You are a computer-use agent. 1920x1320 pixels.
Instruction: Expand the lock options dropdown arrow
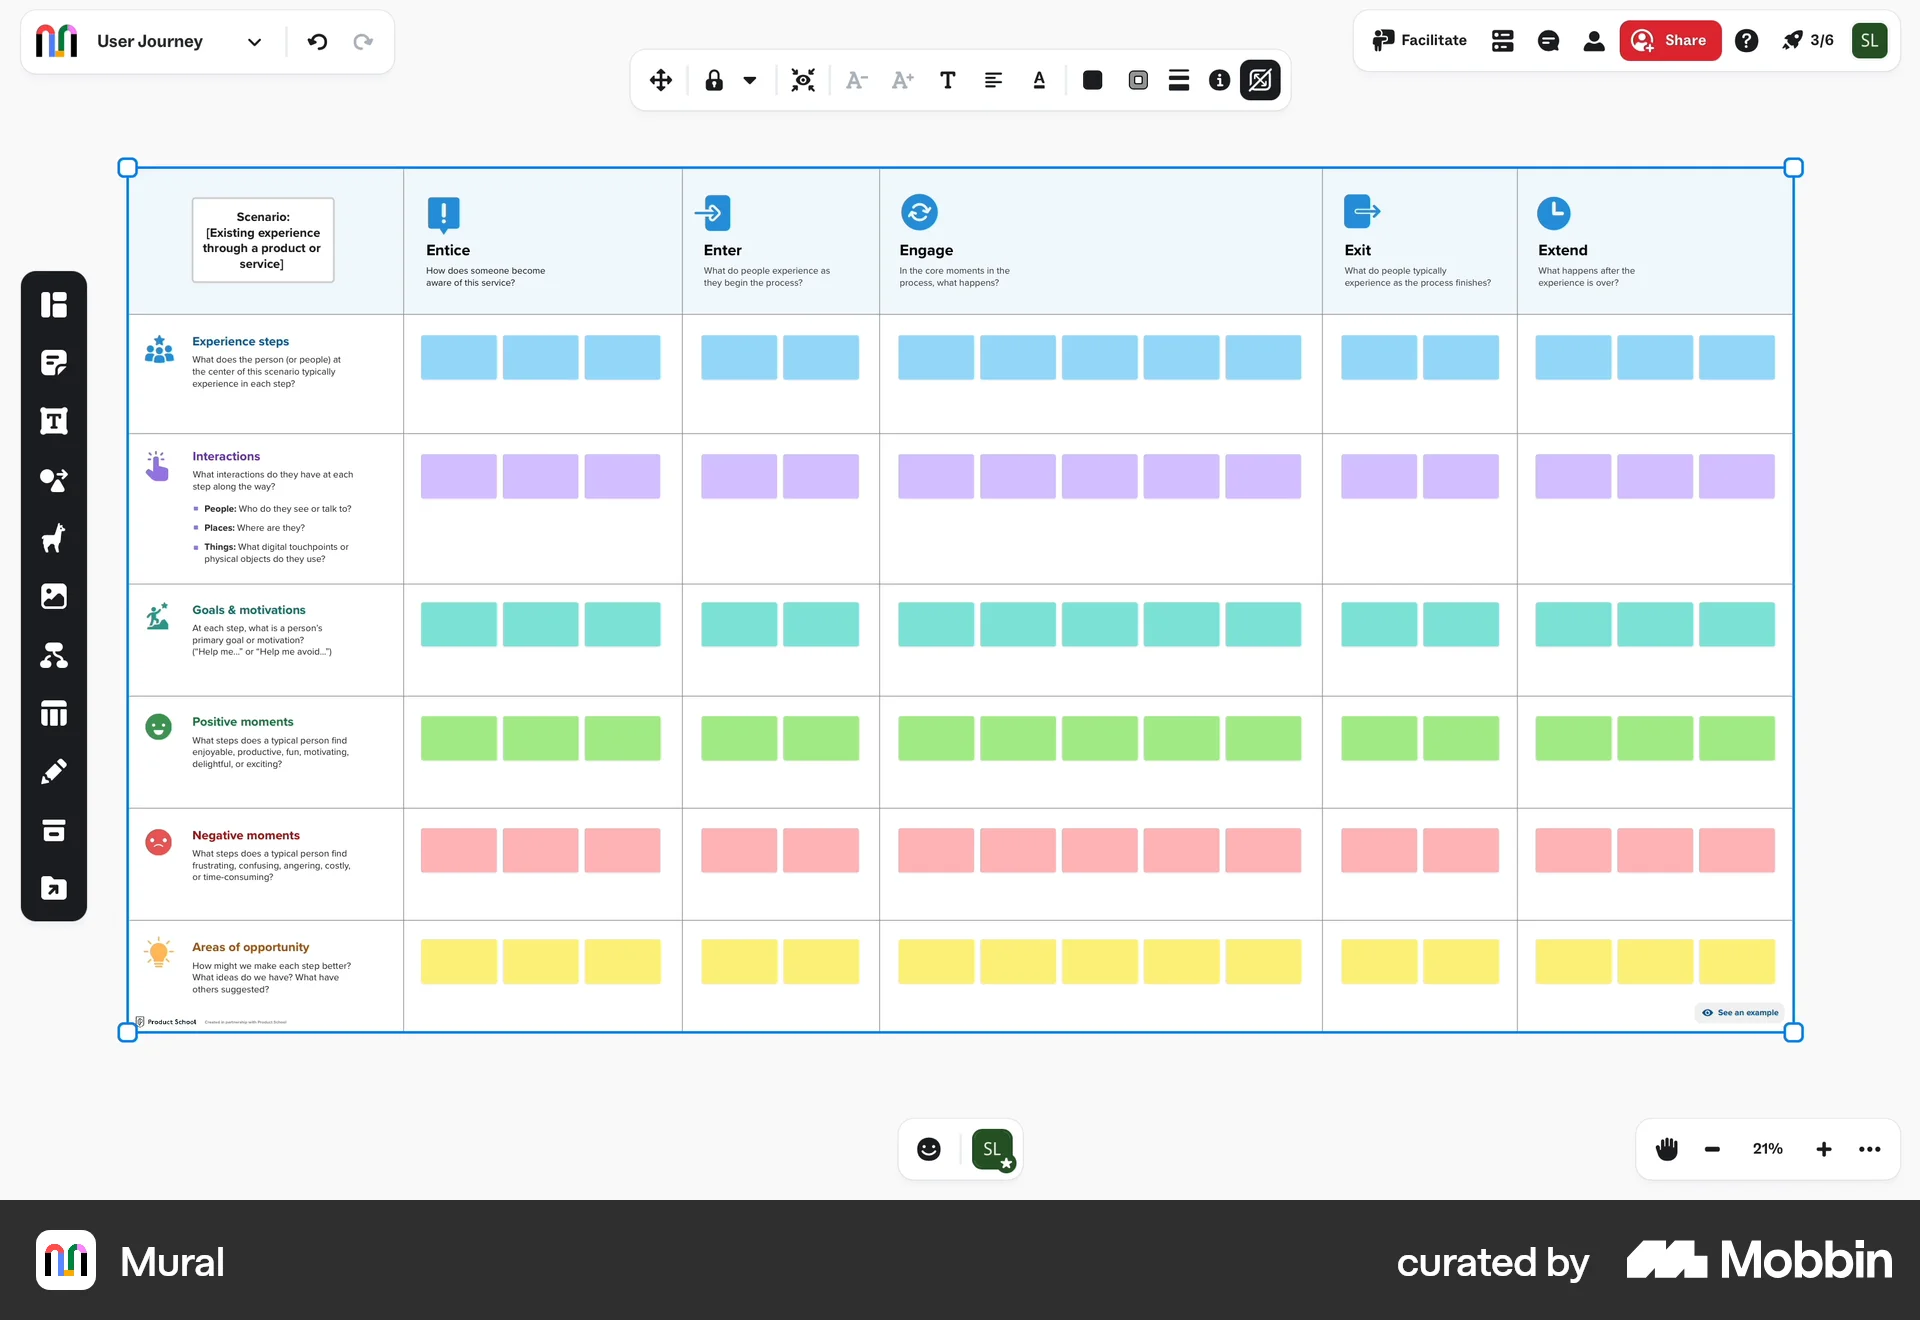pos(750,80)
